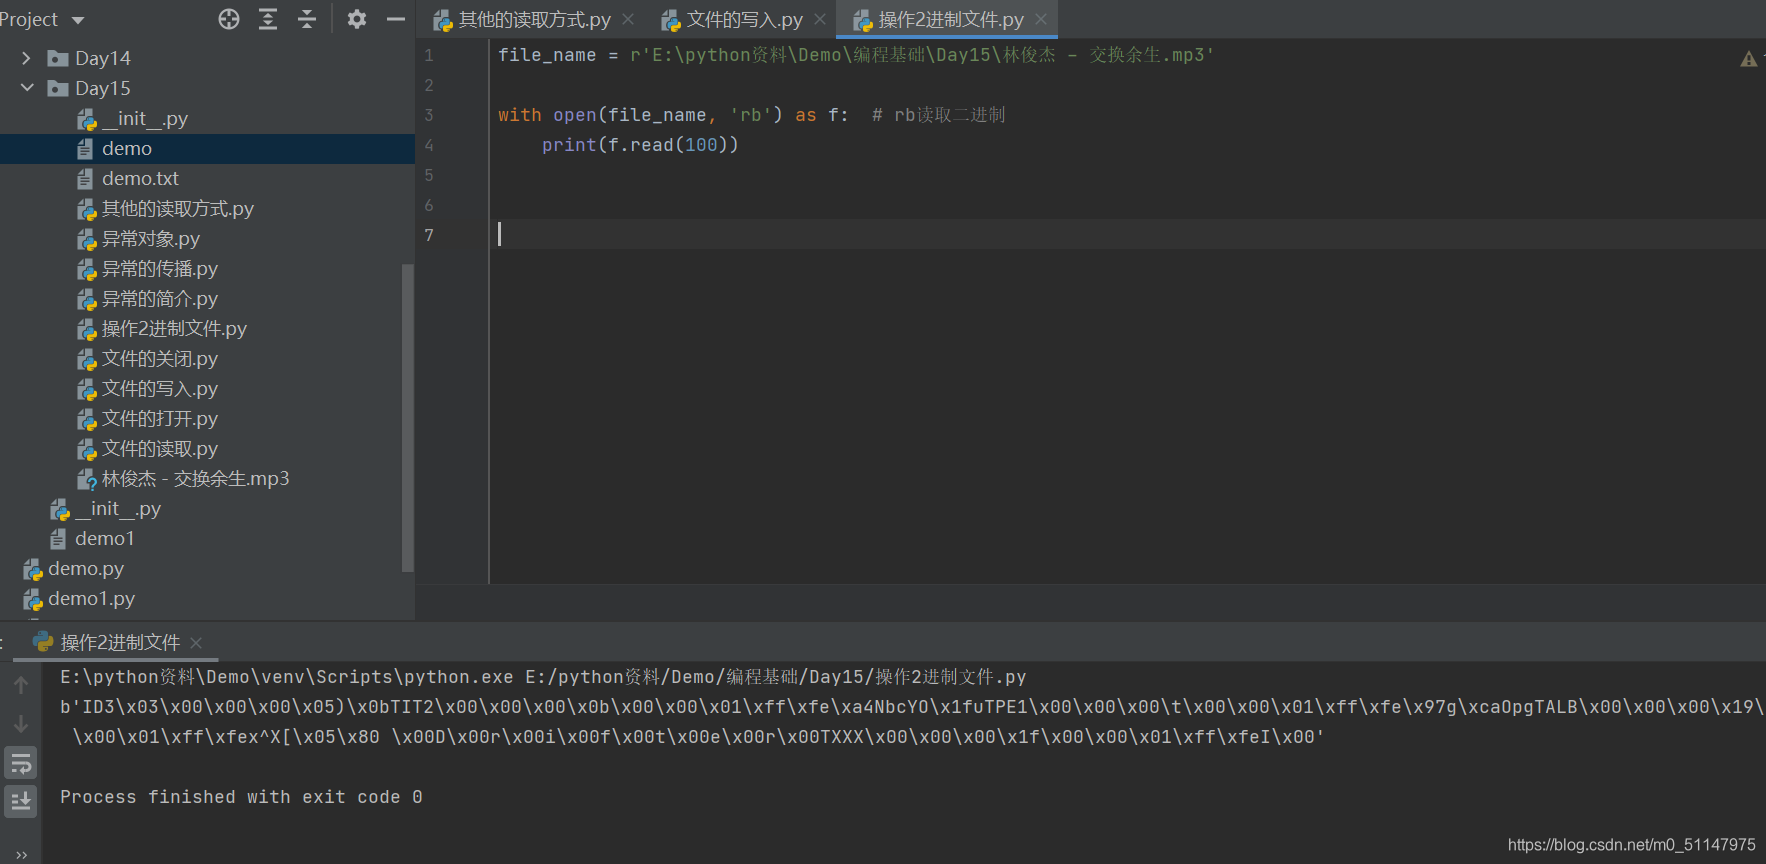Click the Collapse All icon in Project toolbar
This screenshot has width=1766, height=864.
click(x=307, y=19)
